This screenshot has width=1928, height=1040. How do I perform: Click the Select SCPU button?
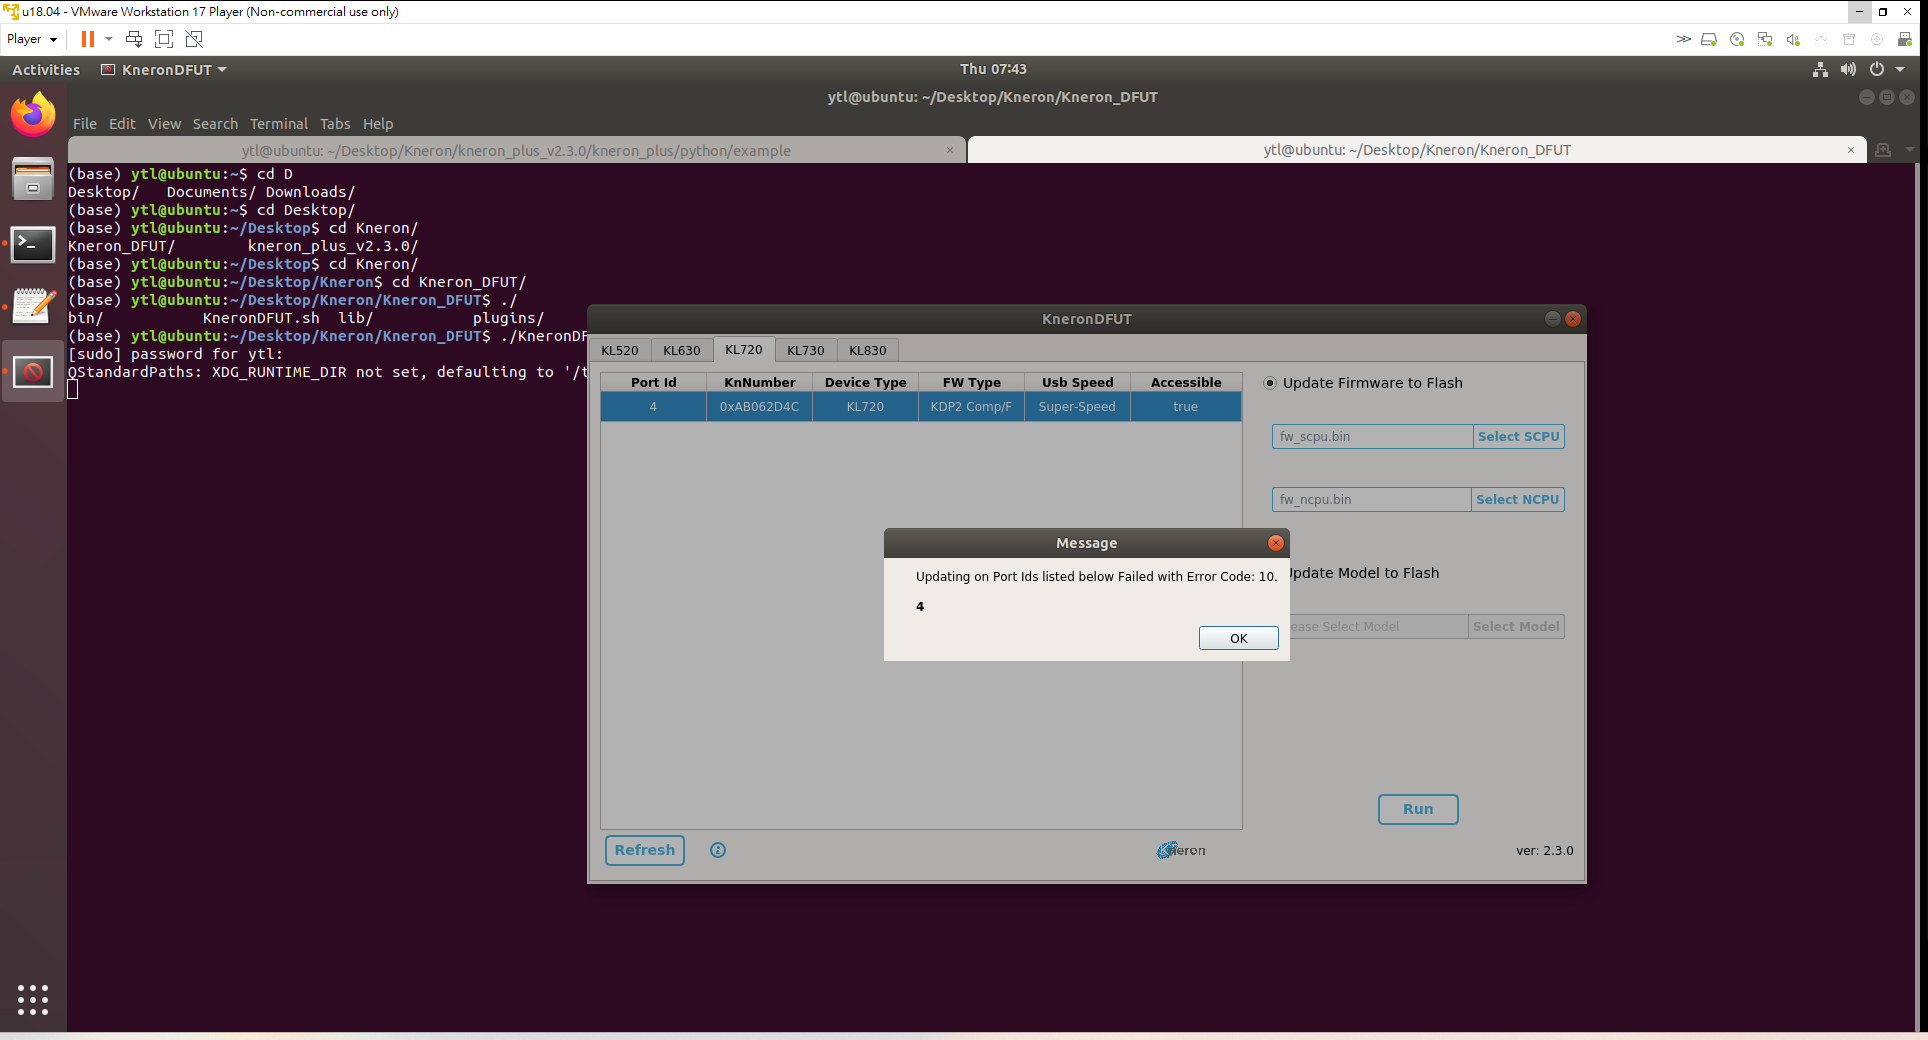(1518, 437)
